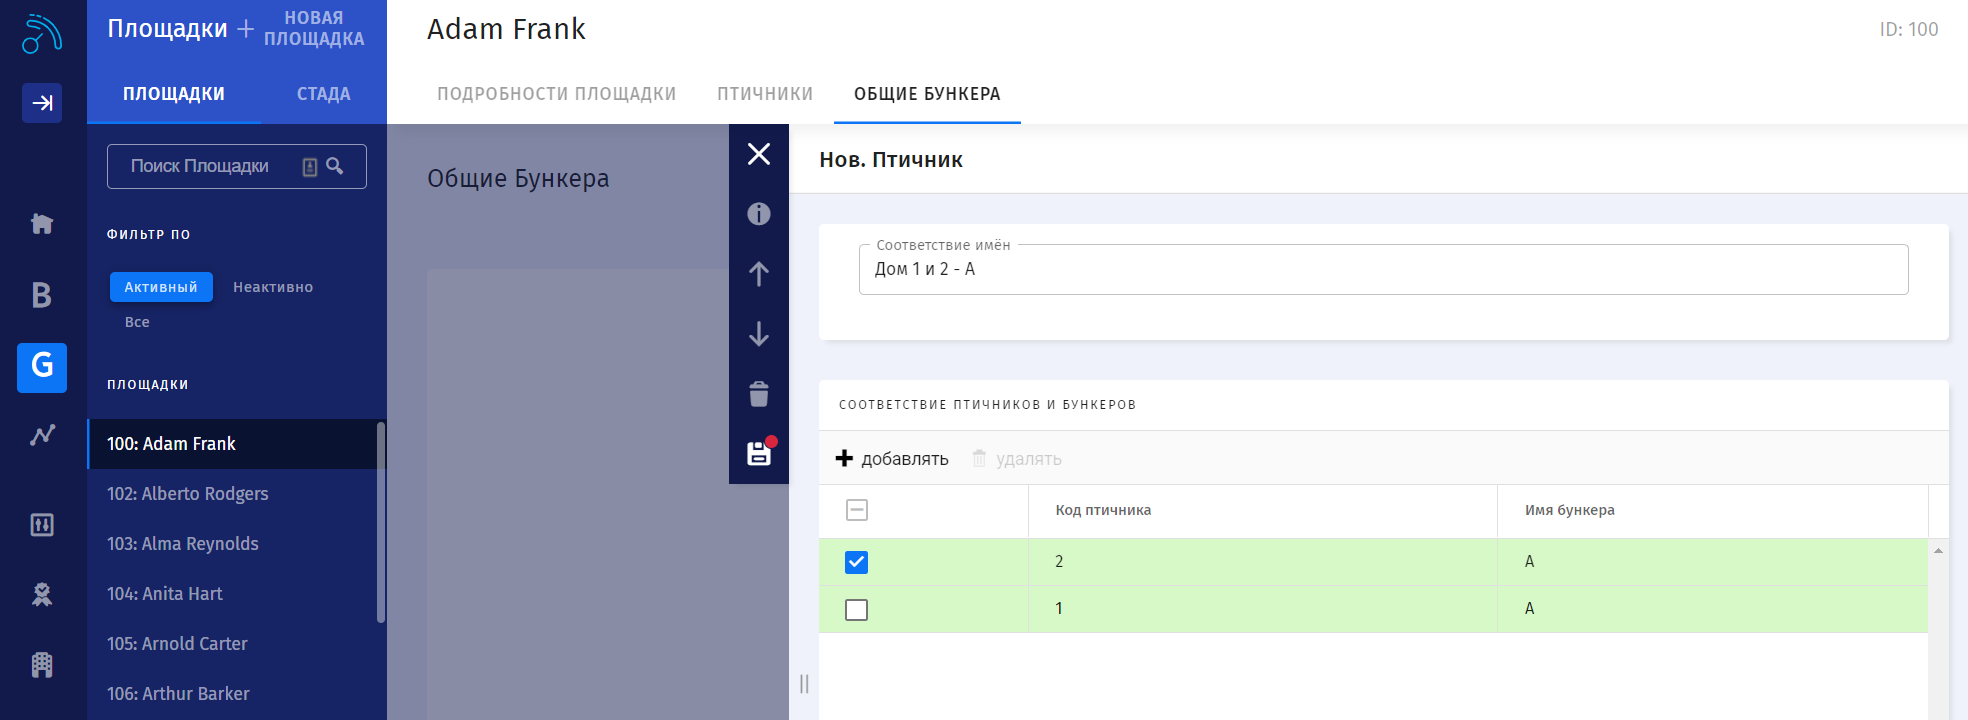Screen dimensions: 1968x720
Task: Open the ПОДРОБНОСТИ ПЛОЩАДКИ tab
Action: pyautogui.click(x=557, y=94)
